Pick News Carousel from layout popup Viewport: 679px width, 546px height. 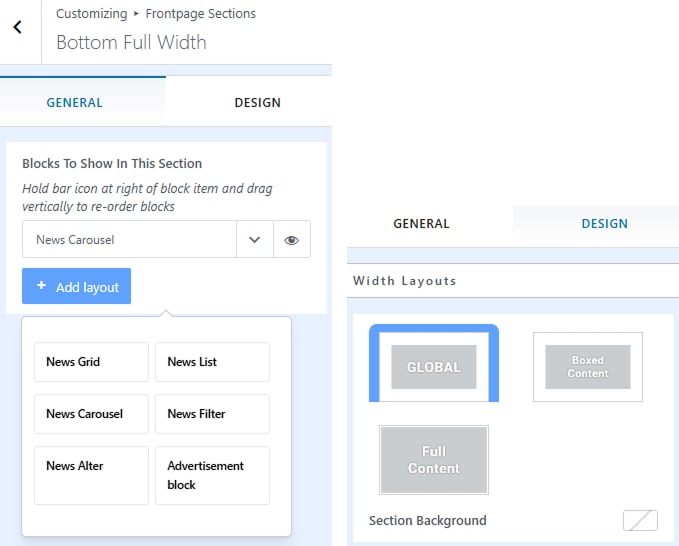click(91, 414)
